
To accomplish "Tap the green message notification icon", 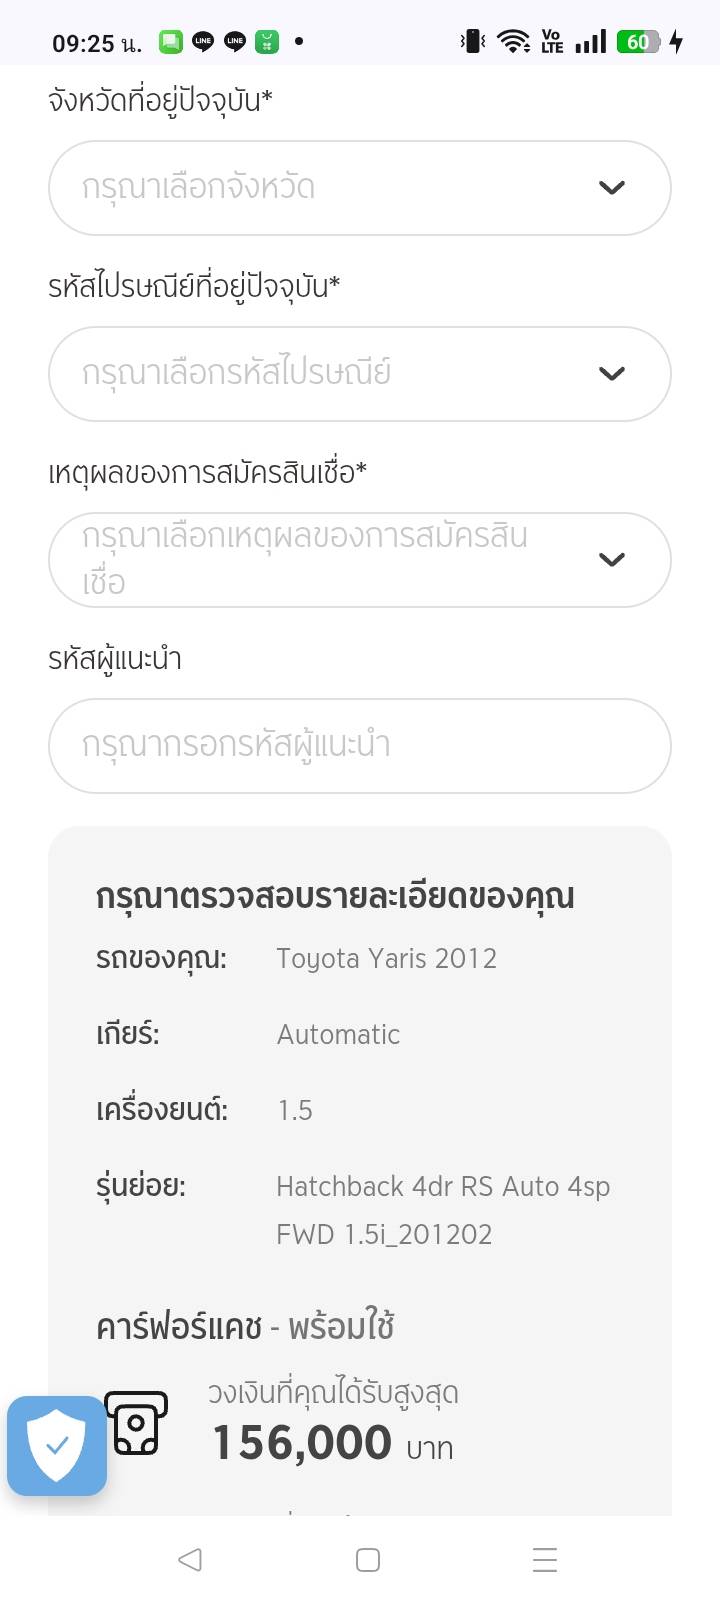I will click(x=171, y=42).
